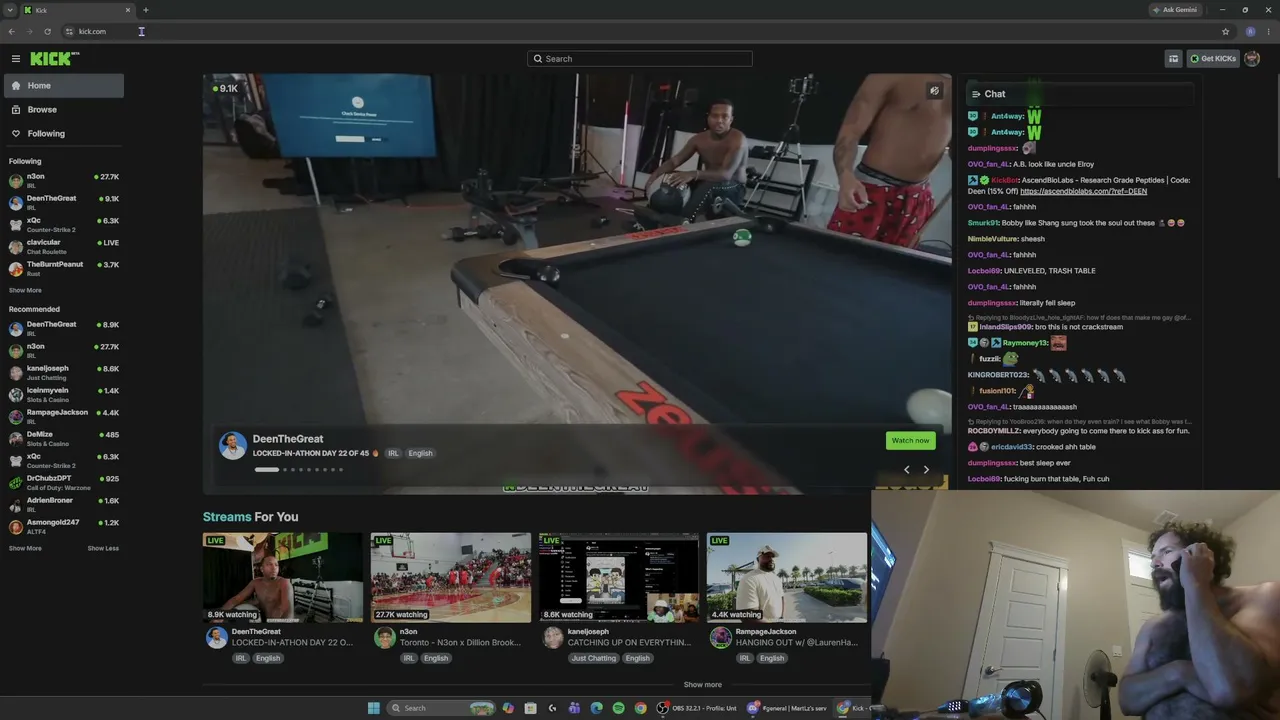1280x720 pixels.
Task: Open the hamburger sidebar menu
Action: tap(16, 59)
